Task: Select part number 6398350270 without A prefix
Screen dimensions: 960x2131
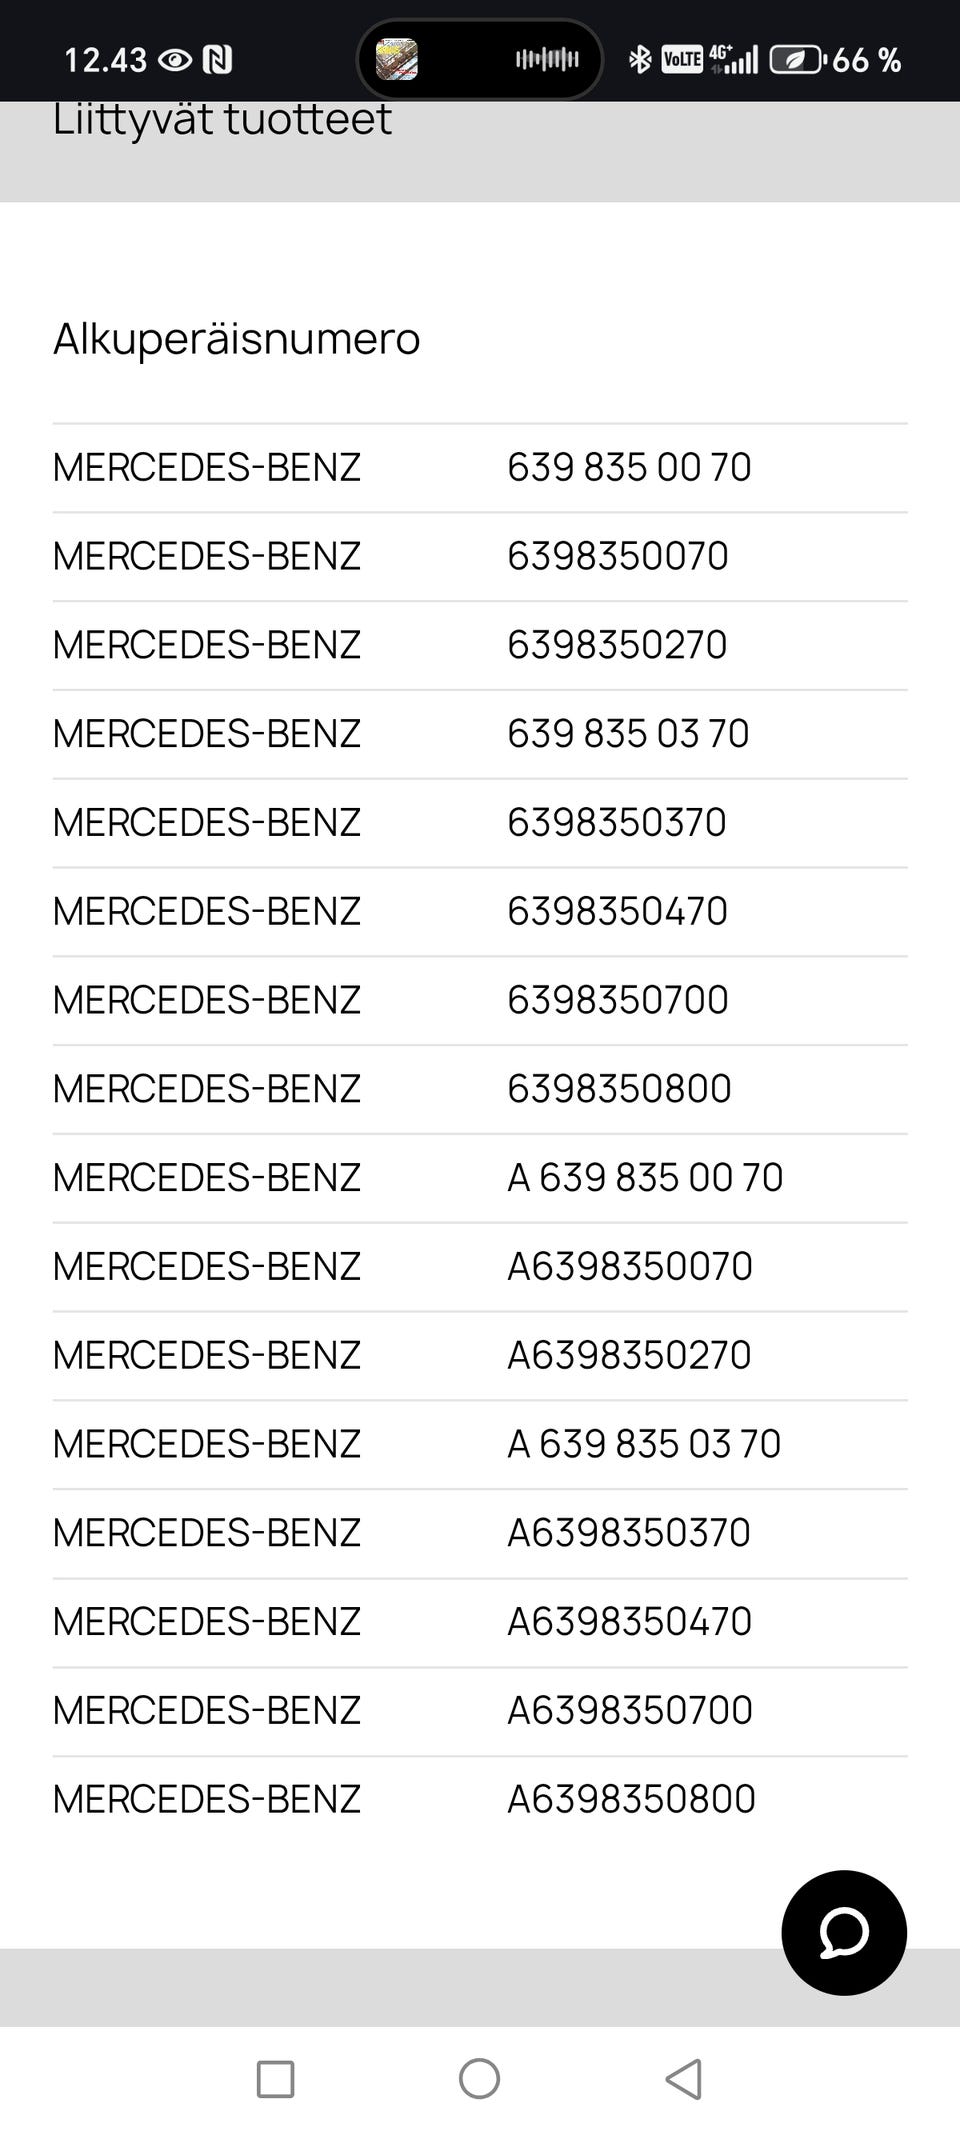Action: (617, 645)
